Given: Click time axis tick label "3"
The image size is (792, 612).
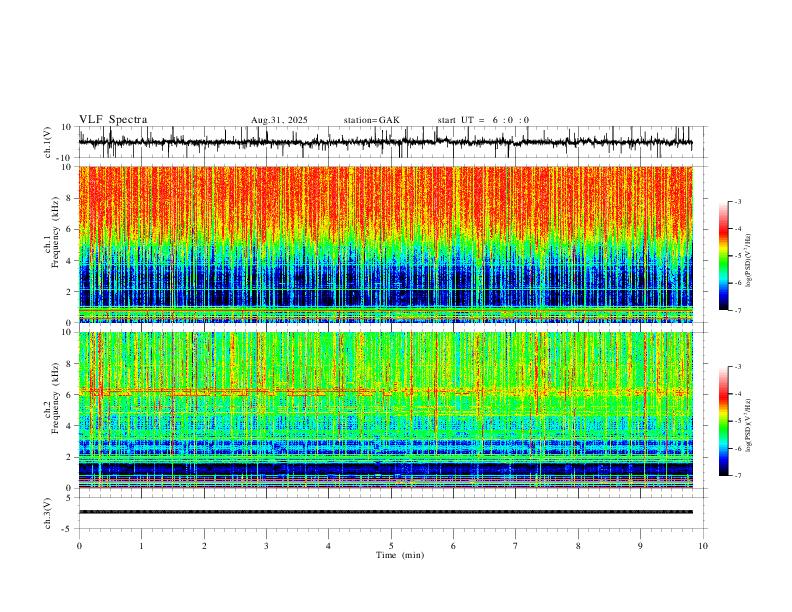Looking at the screenshot, I should coord(266,546).
